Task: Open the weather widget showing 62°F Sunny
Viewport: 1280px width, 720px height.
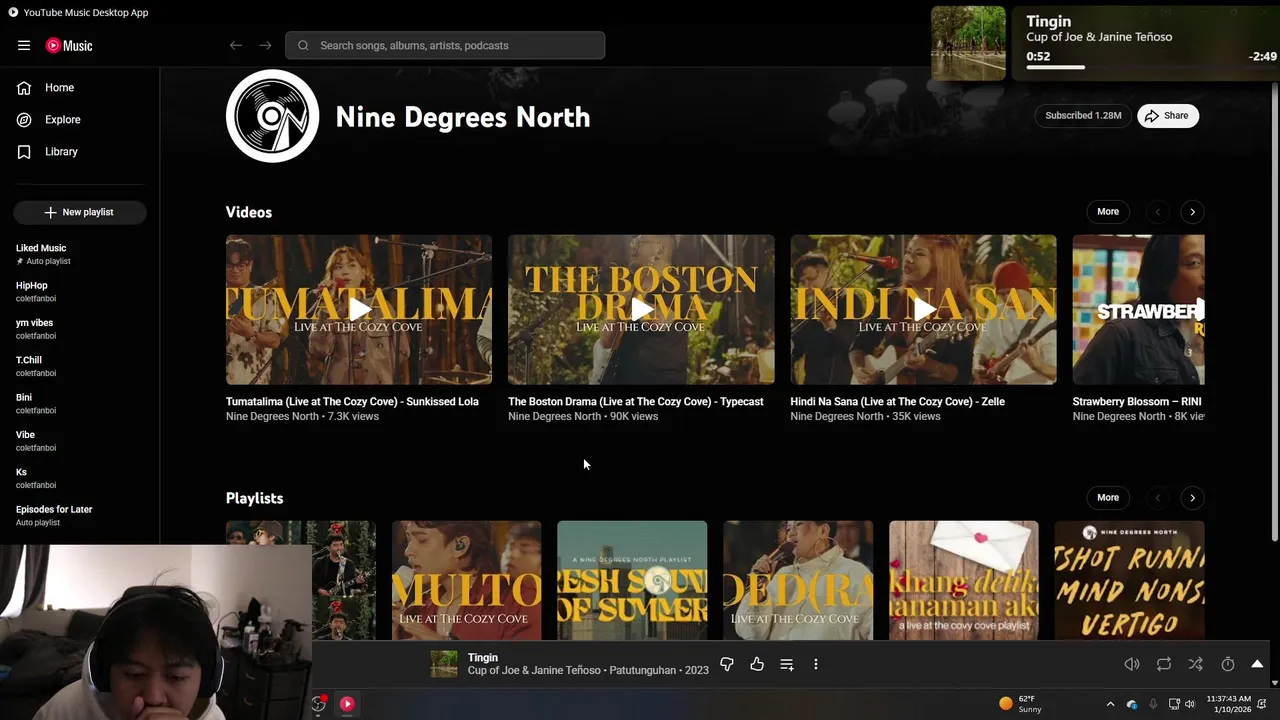Action: tap(1021, 704)
